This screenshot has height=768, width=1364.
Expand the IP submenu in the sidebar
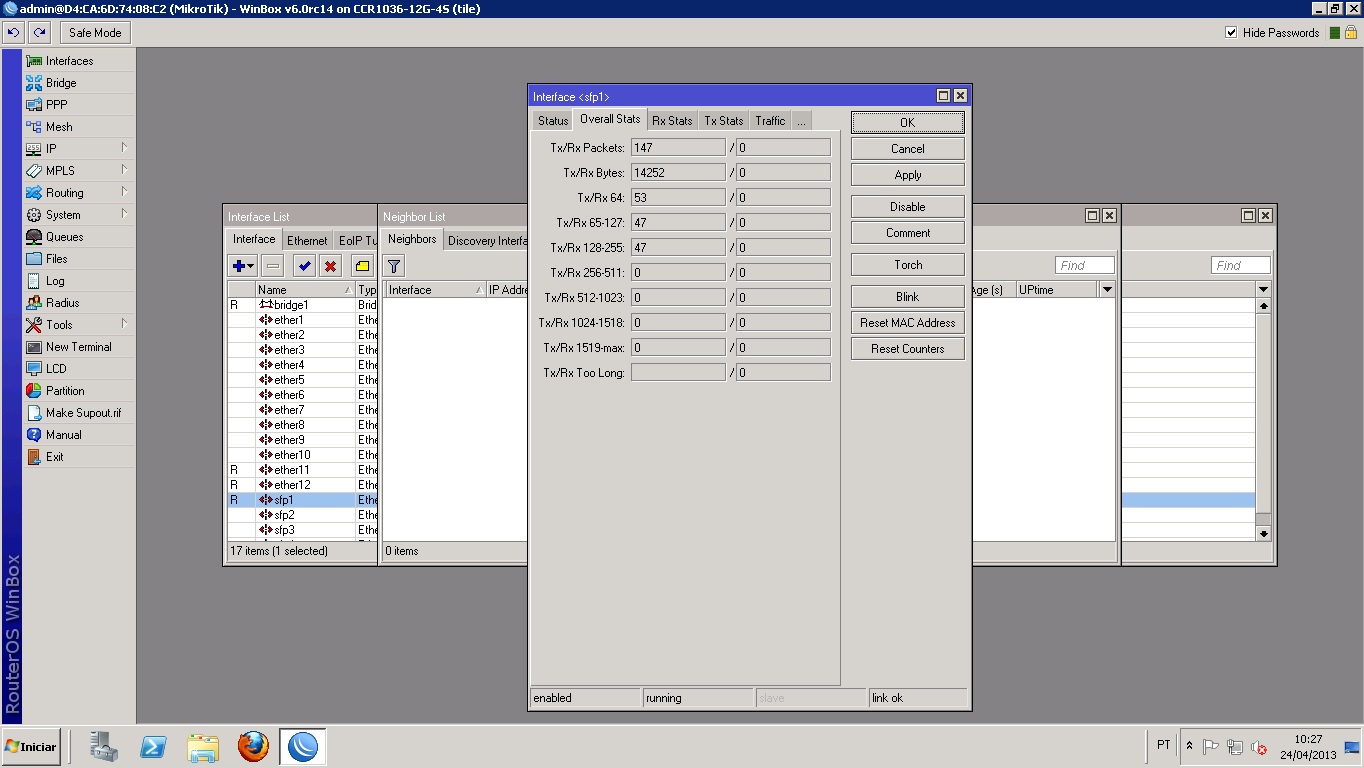(x=79, y=149)
